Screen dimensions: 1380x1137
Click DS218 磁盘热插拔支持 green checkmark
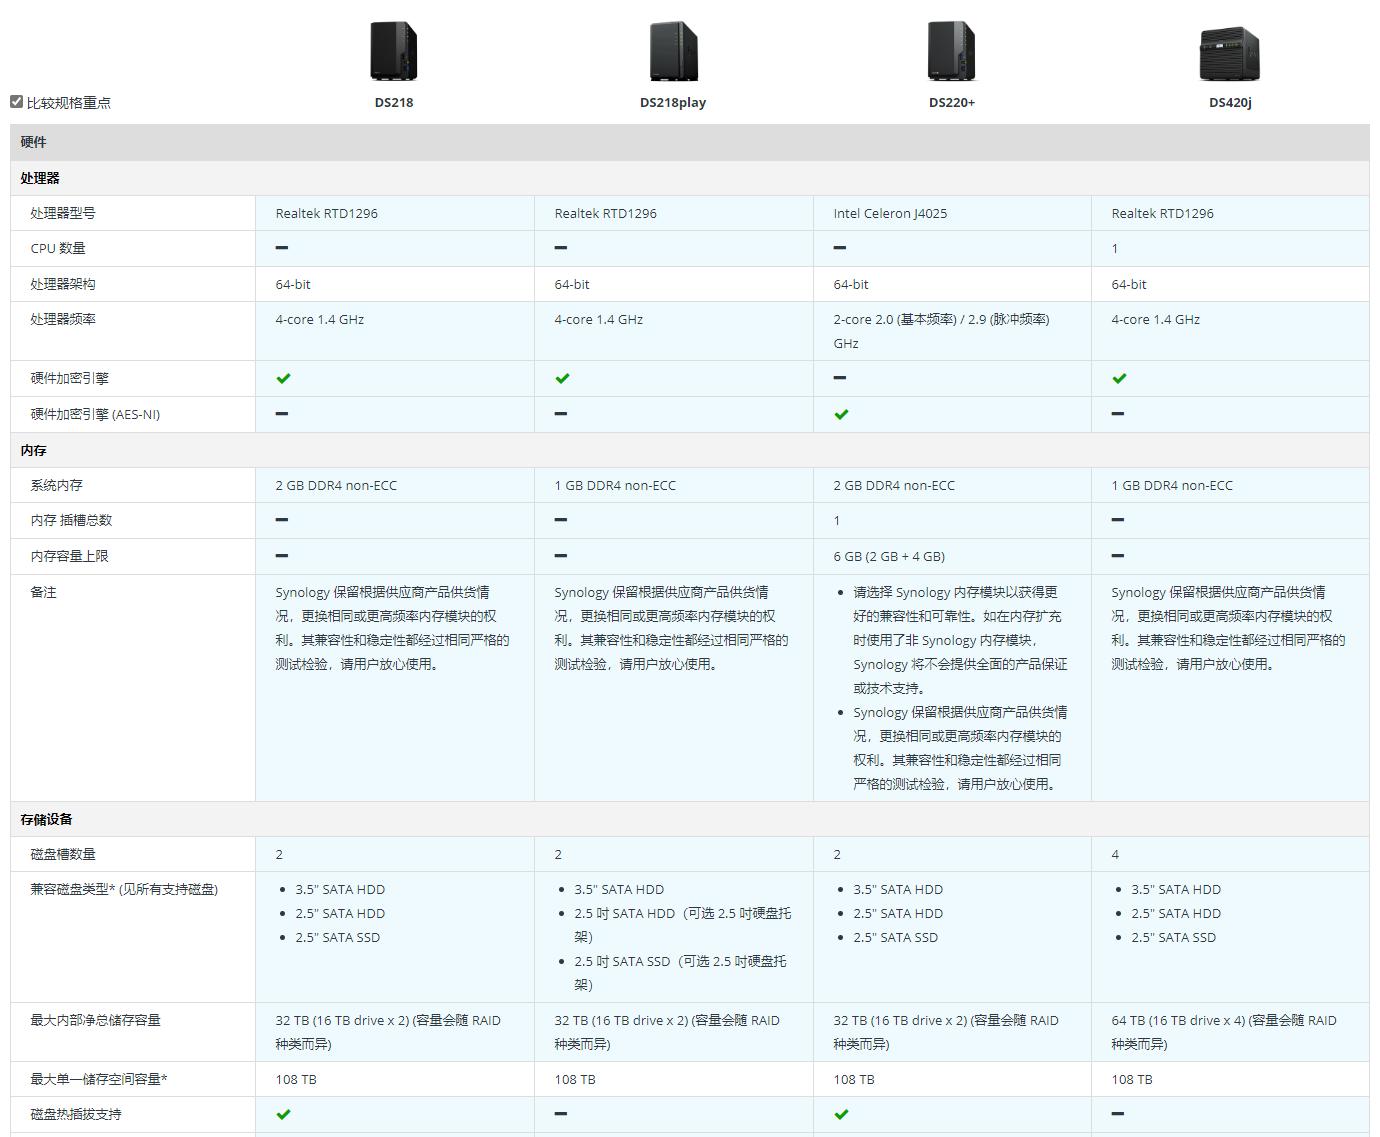[283, 1114]
